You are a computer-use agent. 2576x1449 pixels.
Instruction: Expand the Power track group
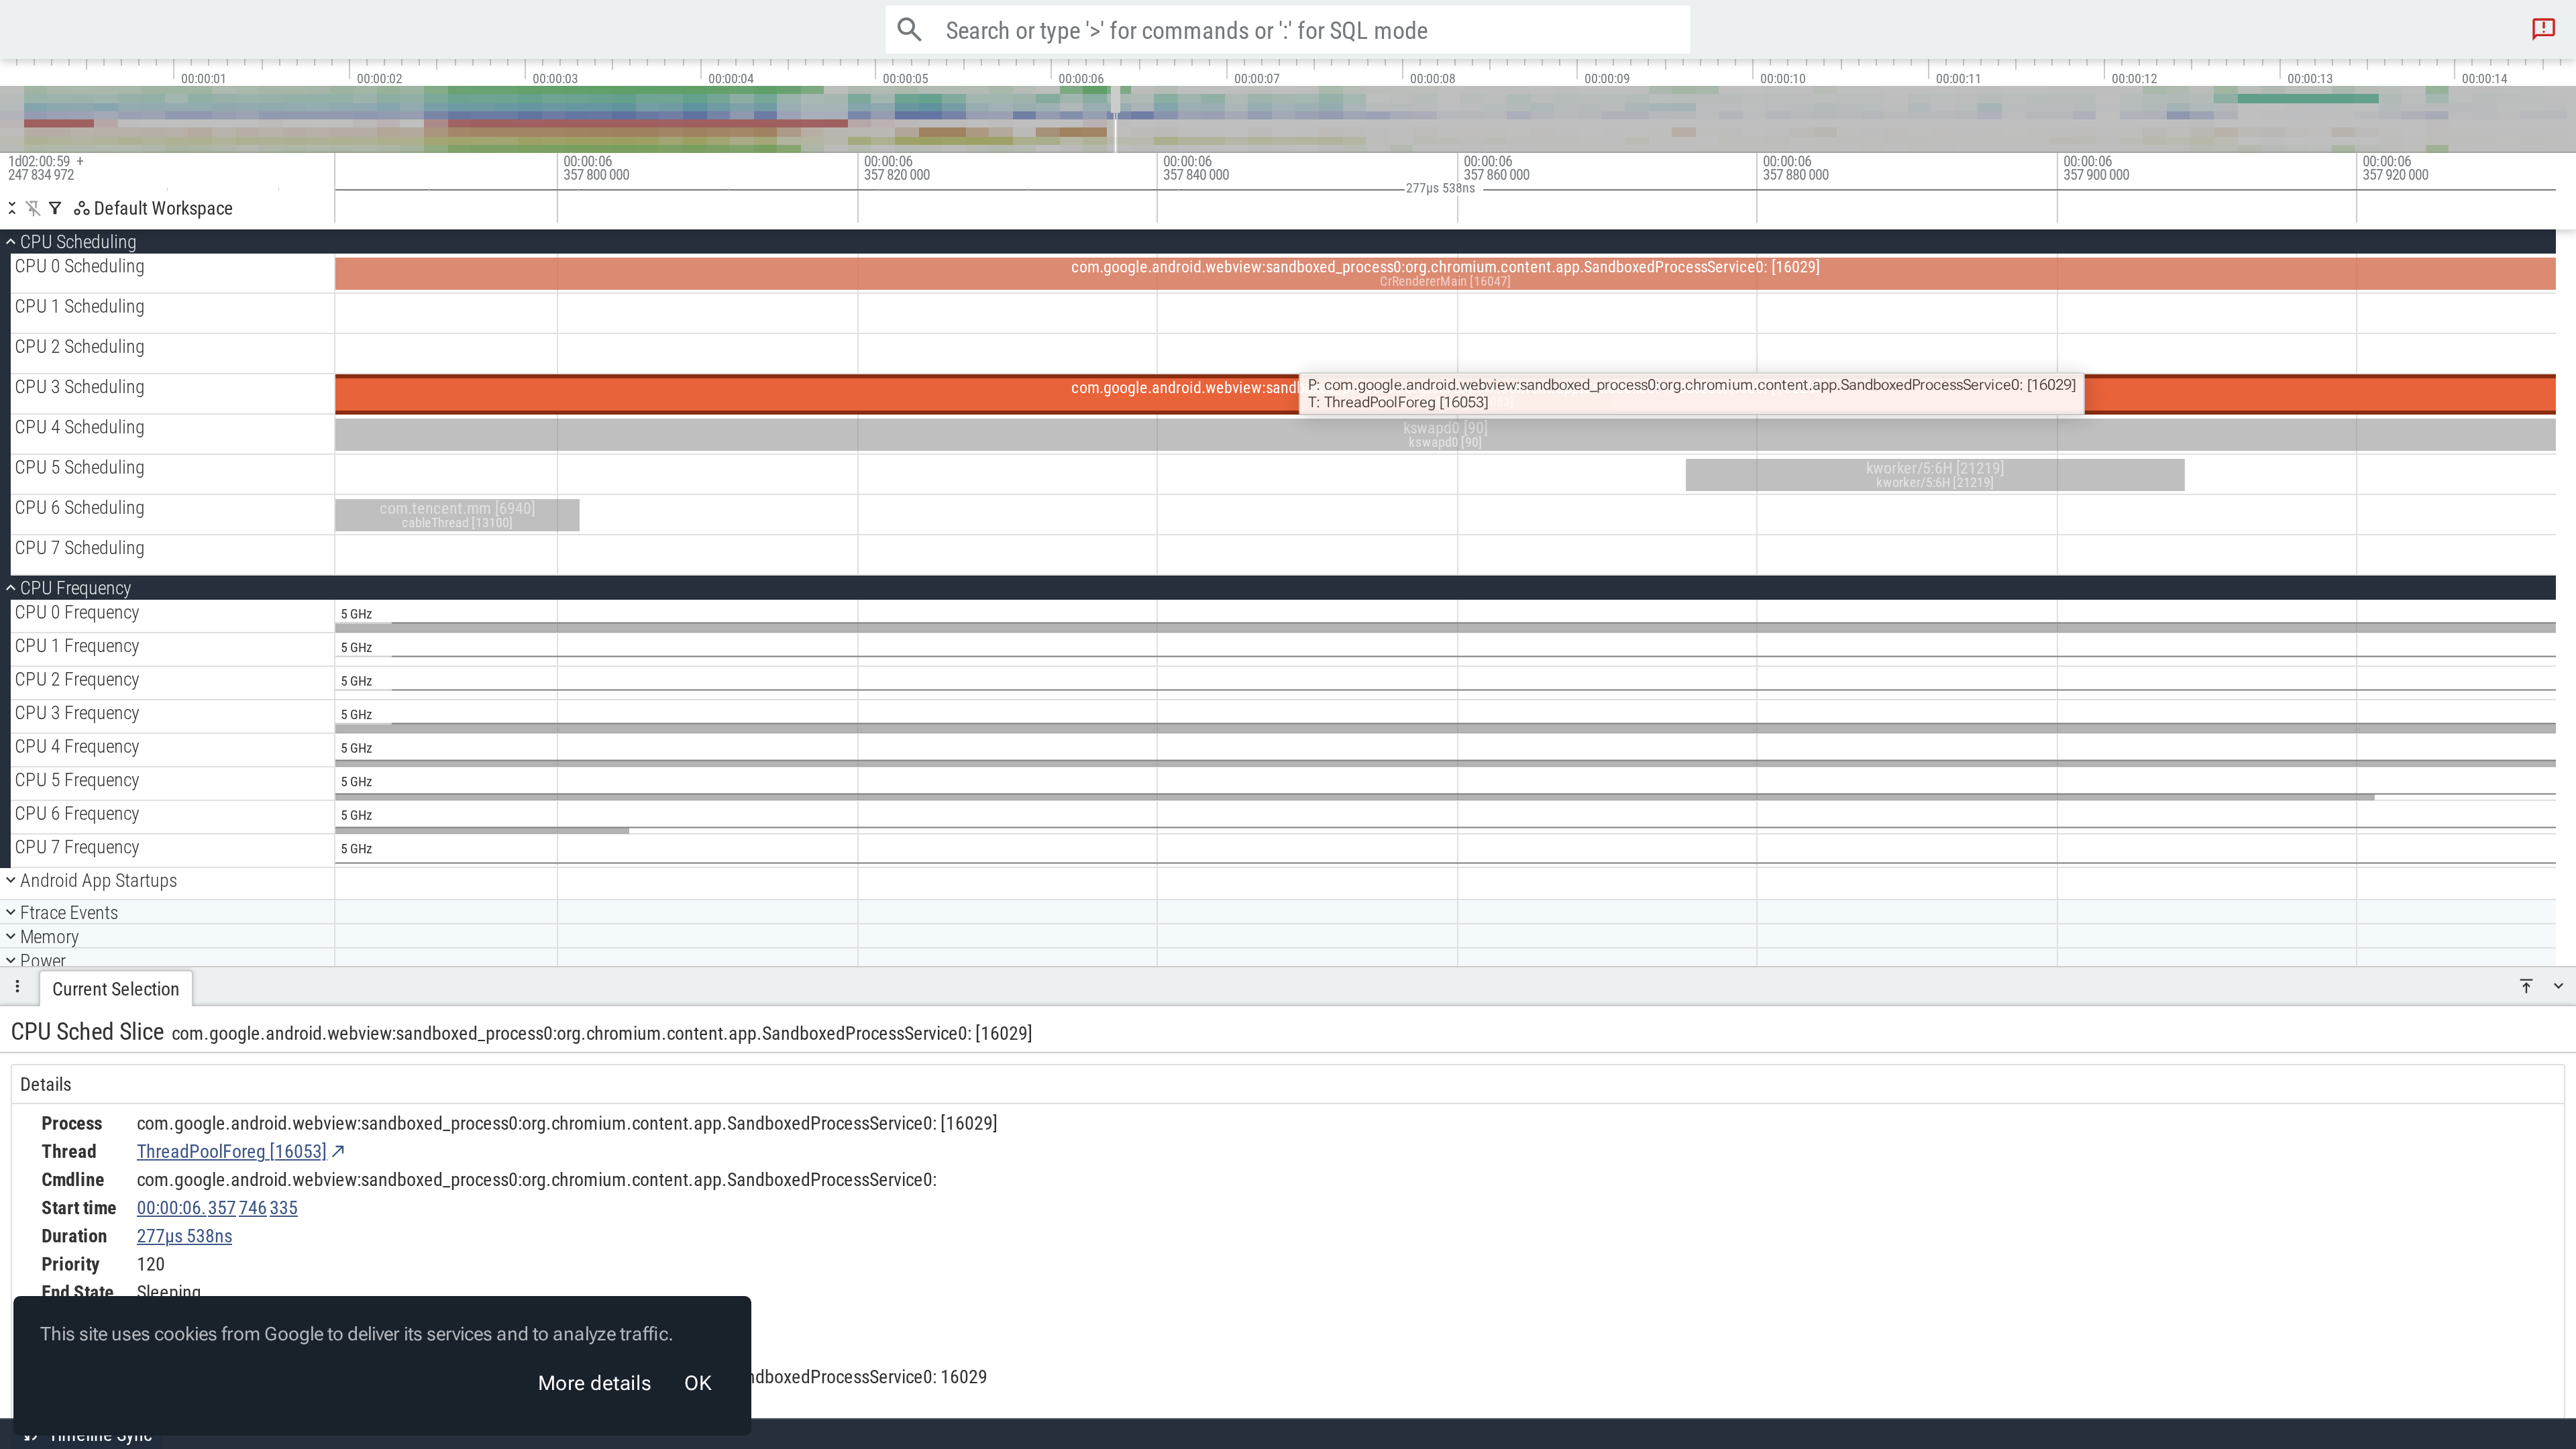point(11,960)
